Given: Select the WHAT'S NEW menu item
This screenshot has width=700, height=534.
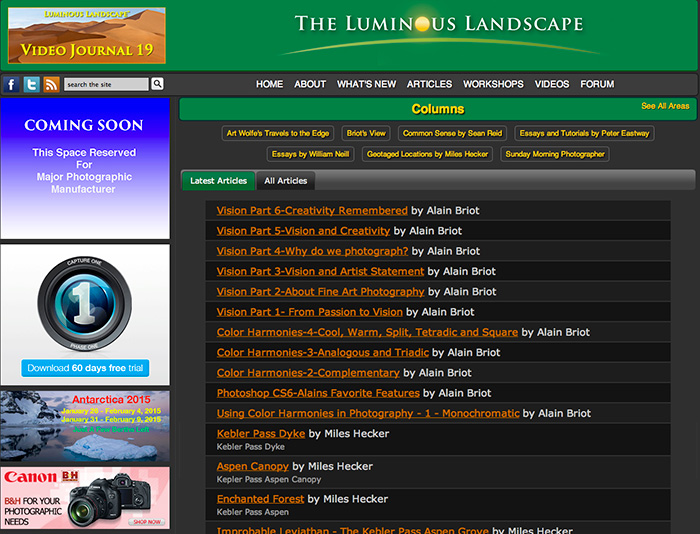Looking at the screenshot, I should click(366, 85).
